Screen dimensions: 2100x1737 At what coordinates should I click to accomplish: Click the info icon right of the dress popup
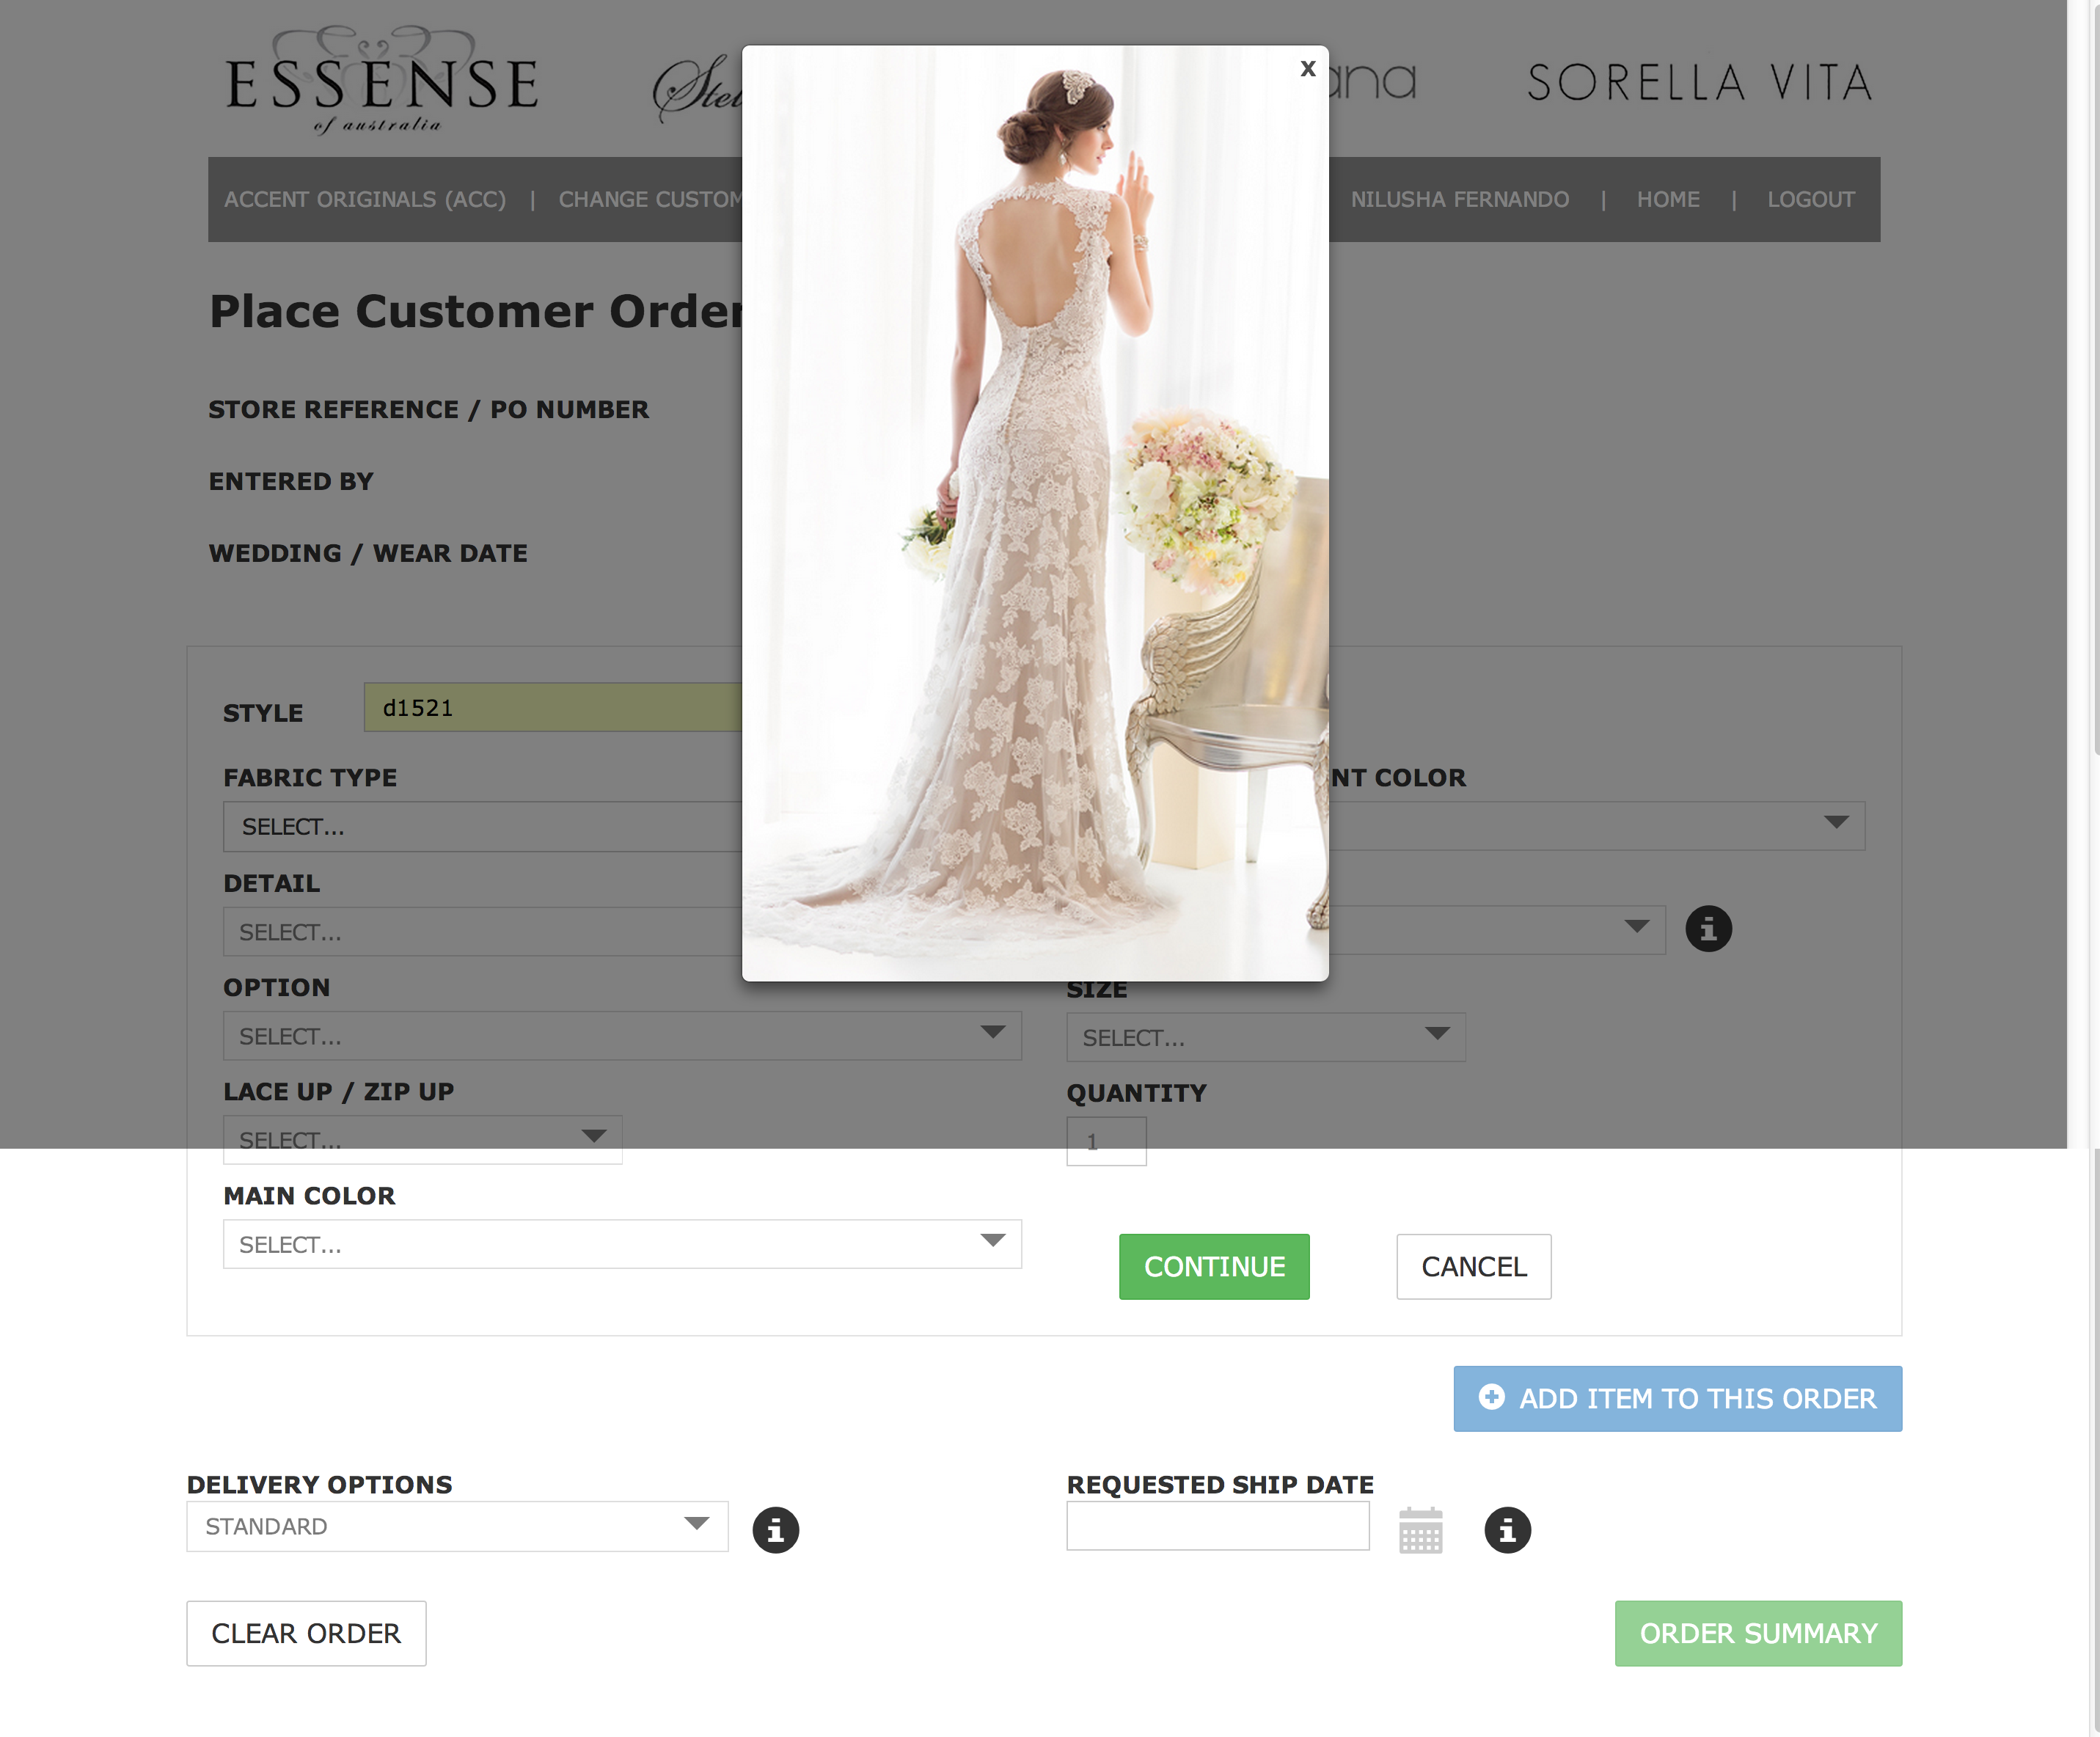pos(1708,929)
